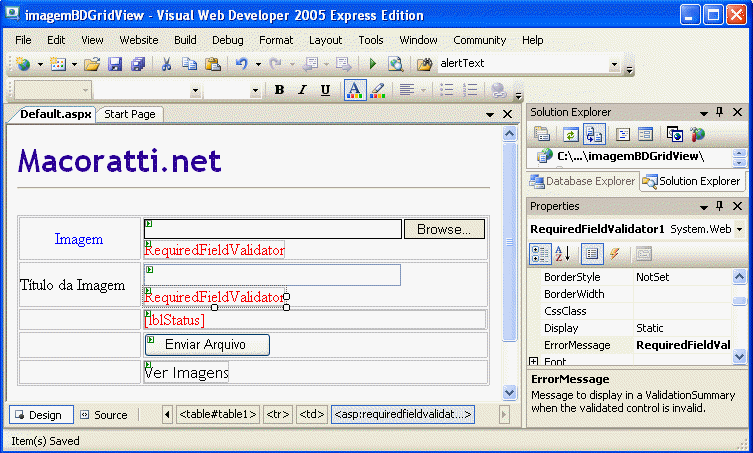Click the Ver Imagens link

click(186, 373)
